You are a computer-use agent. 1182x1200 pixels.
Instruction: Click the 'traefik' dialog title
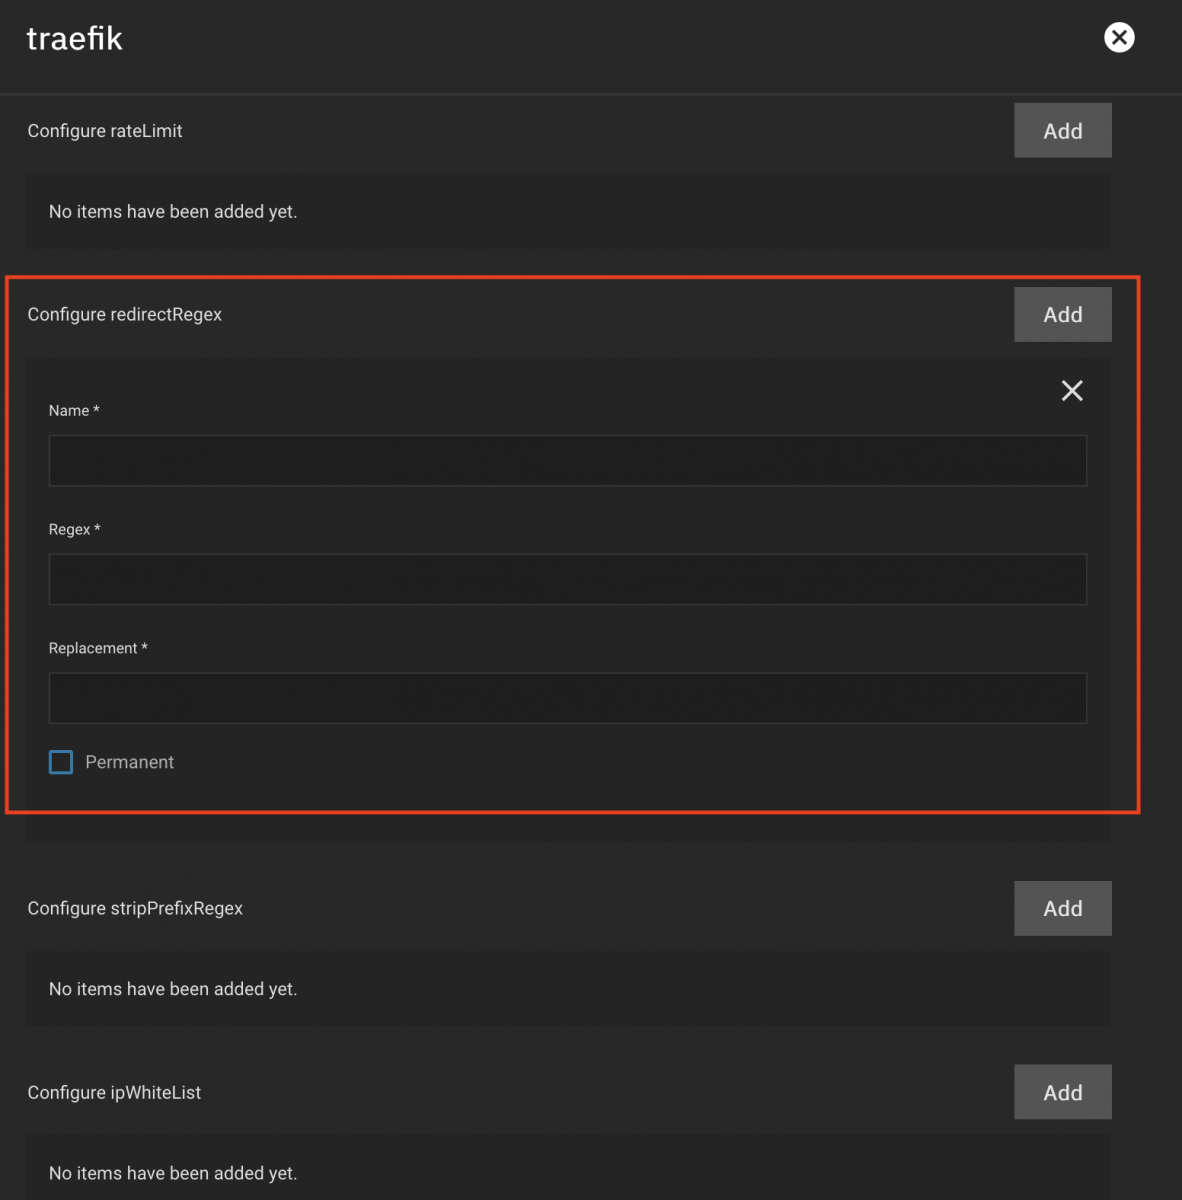[74, 38]
